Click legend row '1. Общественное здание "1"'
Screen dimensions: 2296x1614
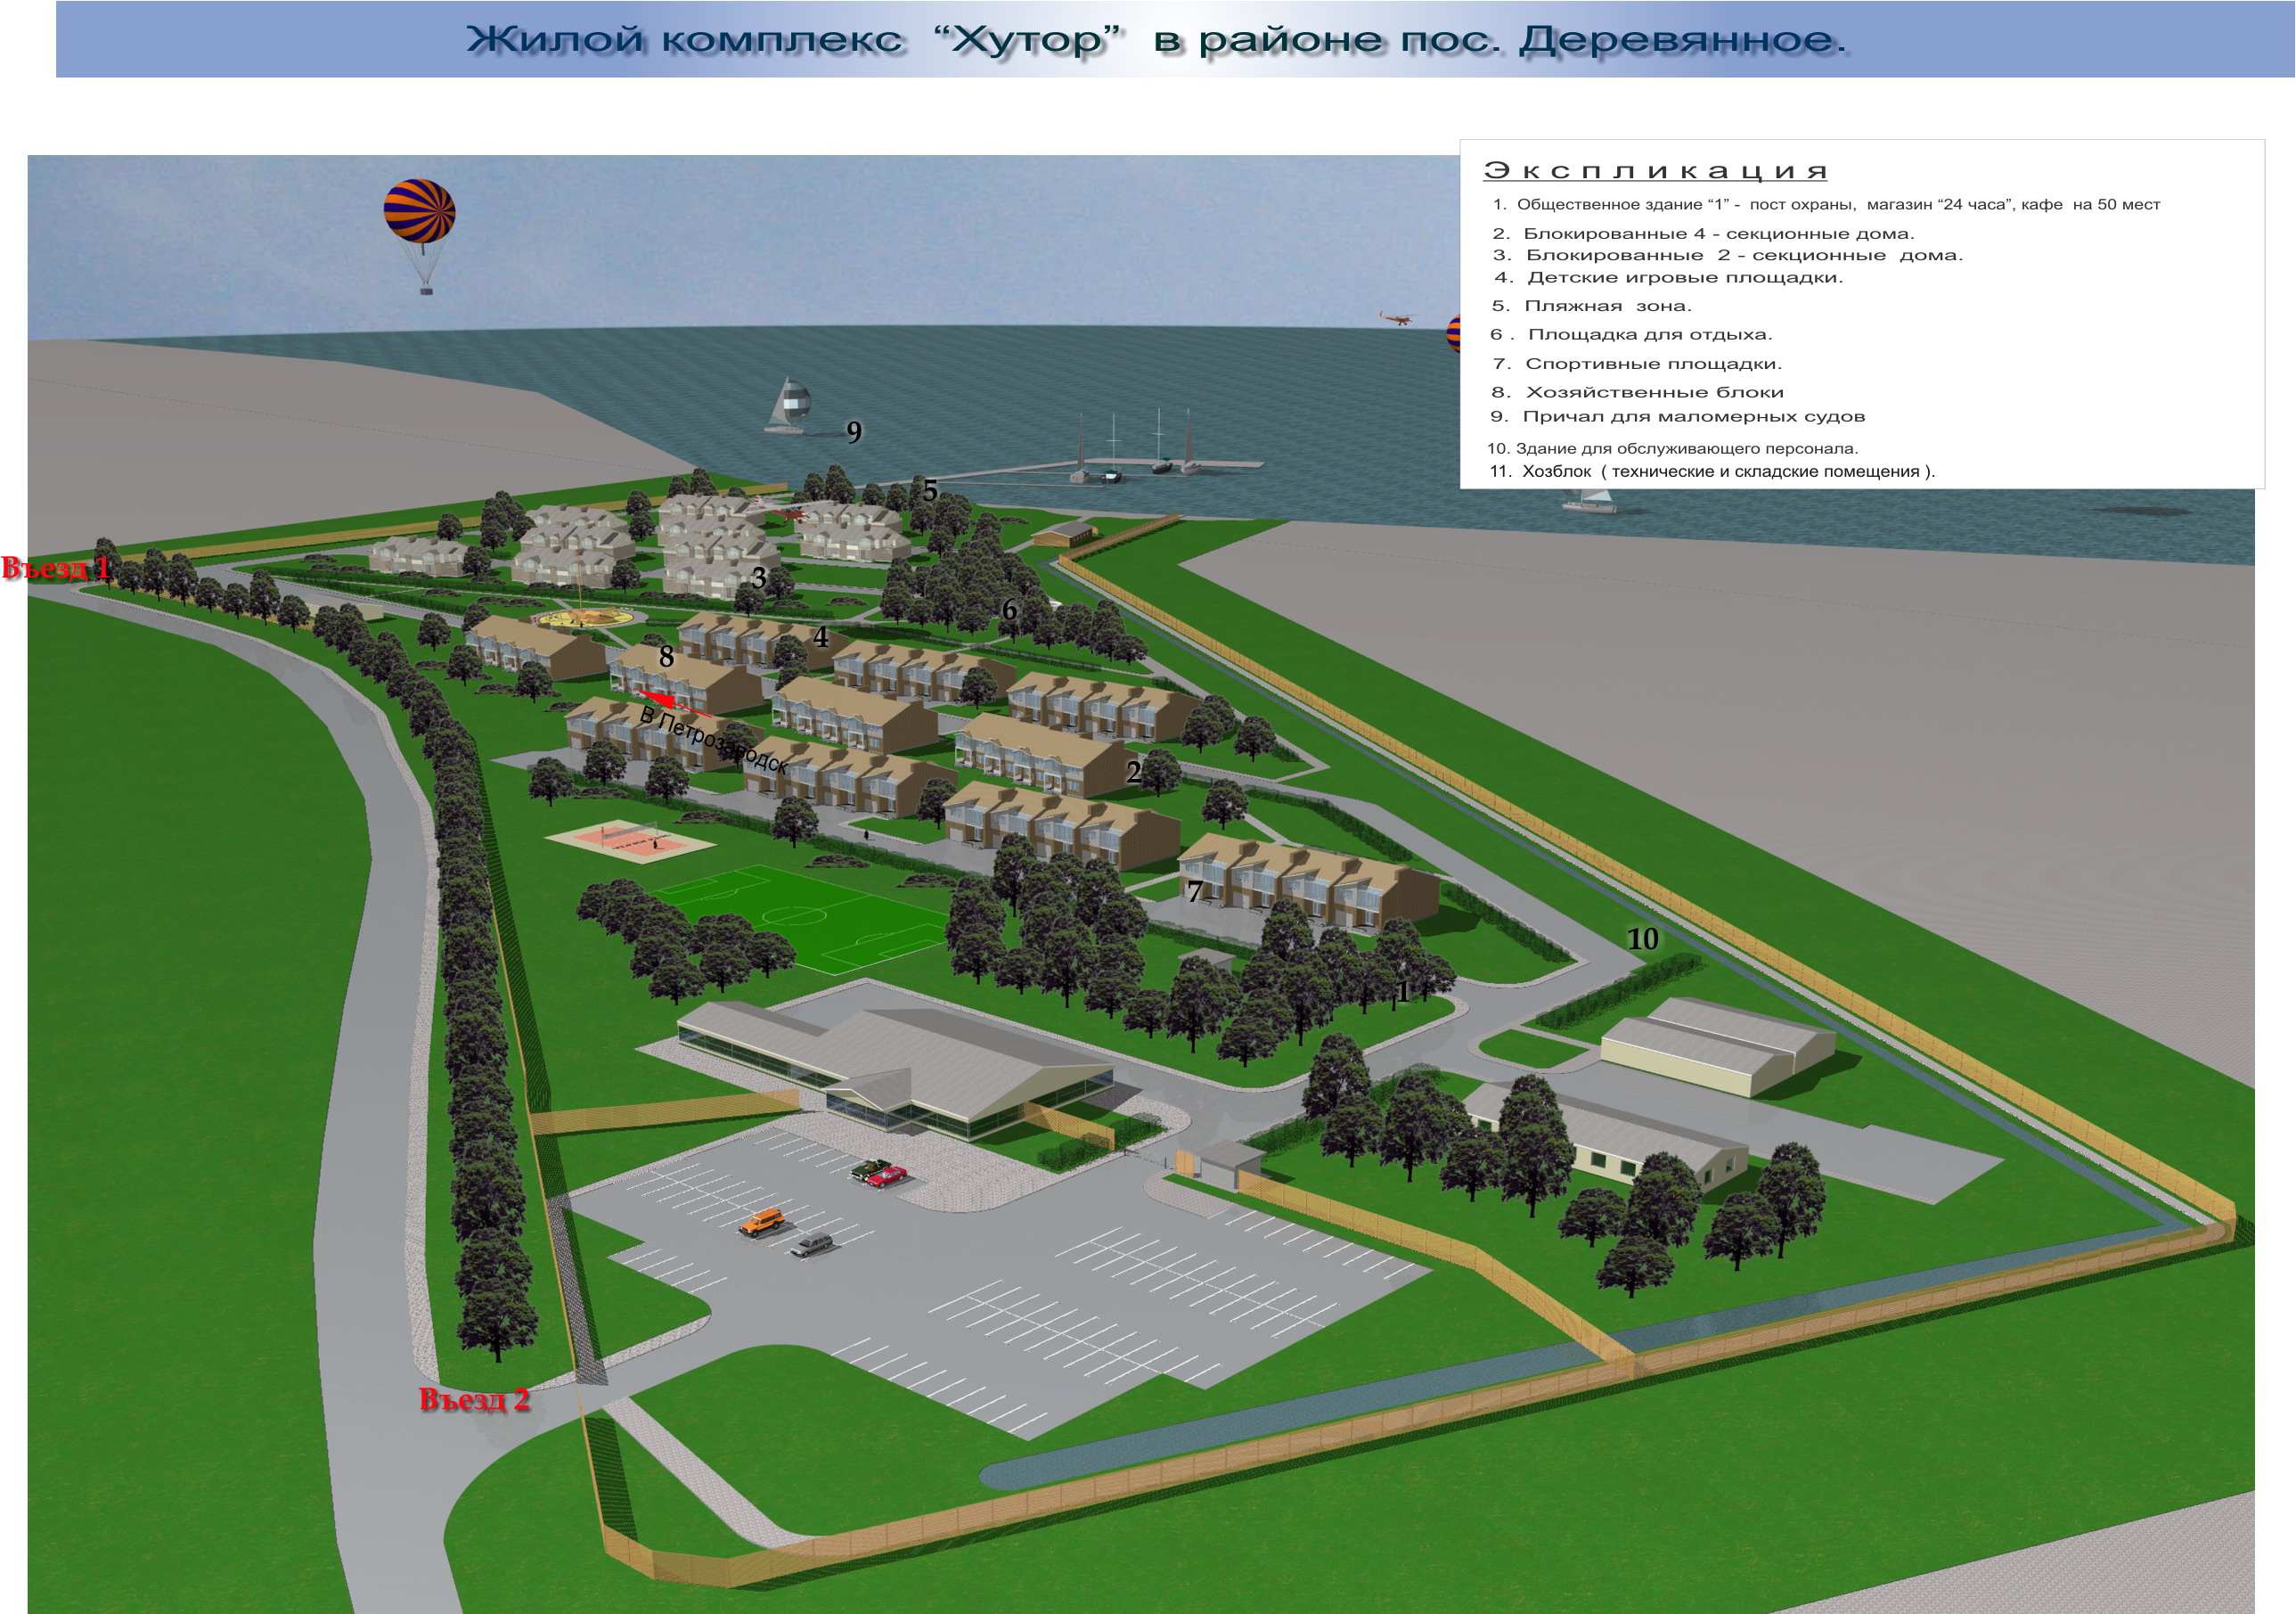tap(1826, 204)
